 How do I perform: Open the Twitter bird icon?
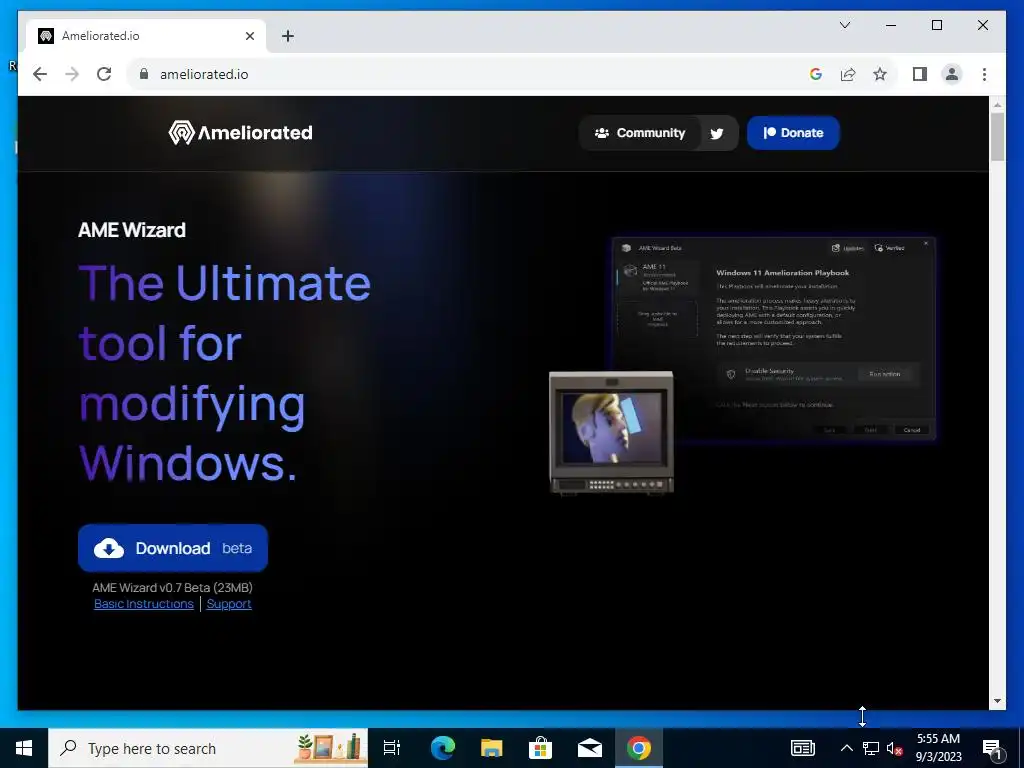click(x=717, y=133)
